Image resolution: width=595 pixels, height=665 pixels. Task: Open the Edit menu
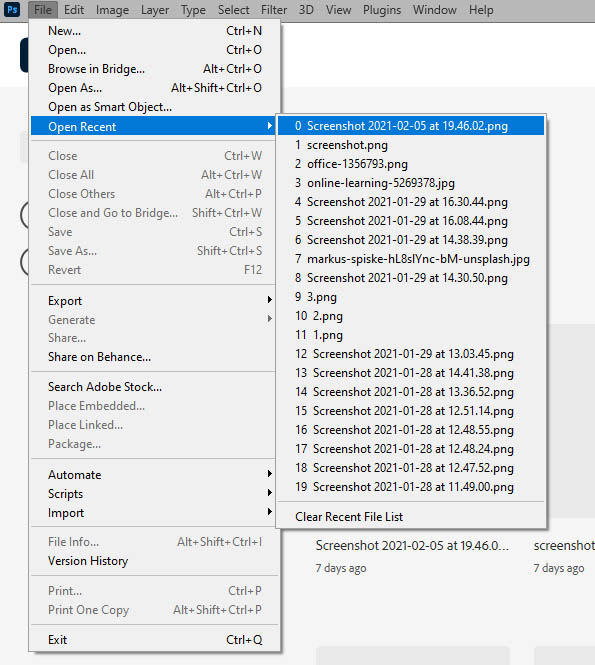[74, 10]
